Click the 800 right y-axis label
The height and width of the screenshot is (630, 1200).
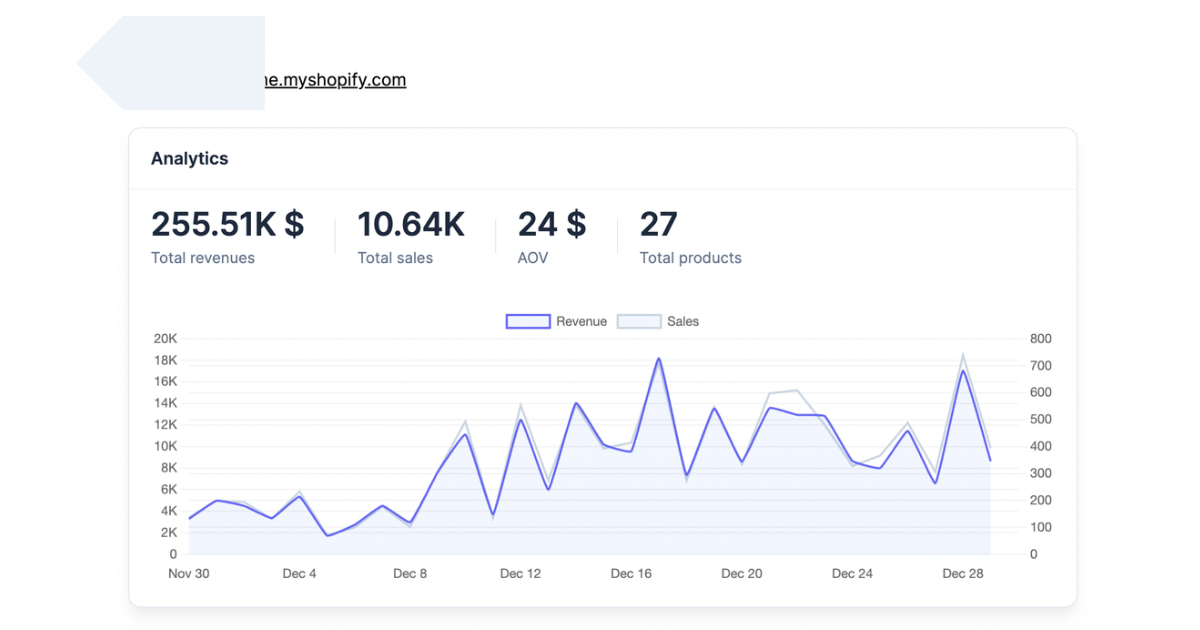(1040, 339)
